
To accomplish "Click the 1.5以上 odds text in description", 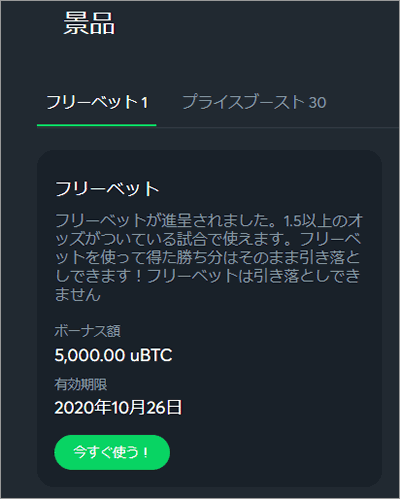I will [303, 221].
